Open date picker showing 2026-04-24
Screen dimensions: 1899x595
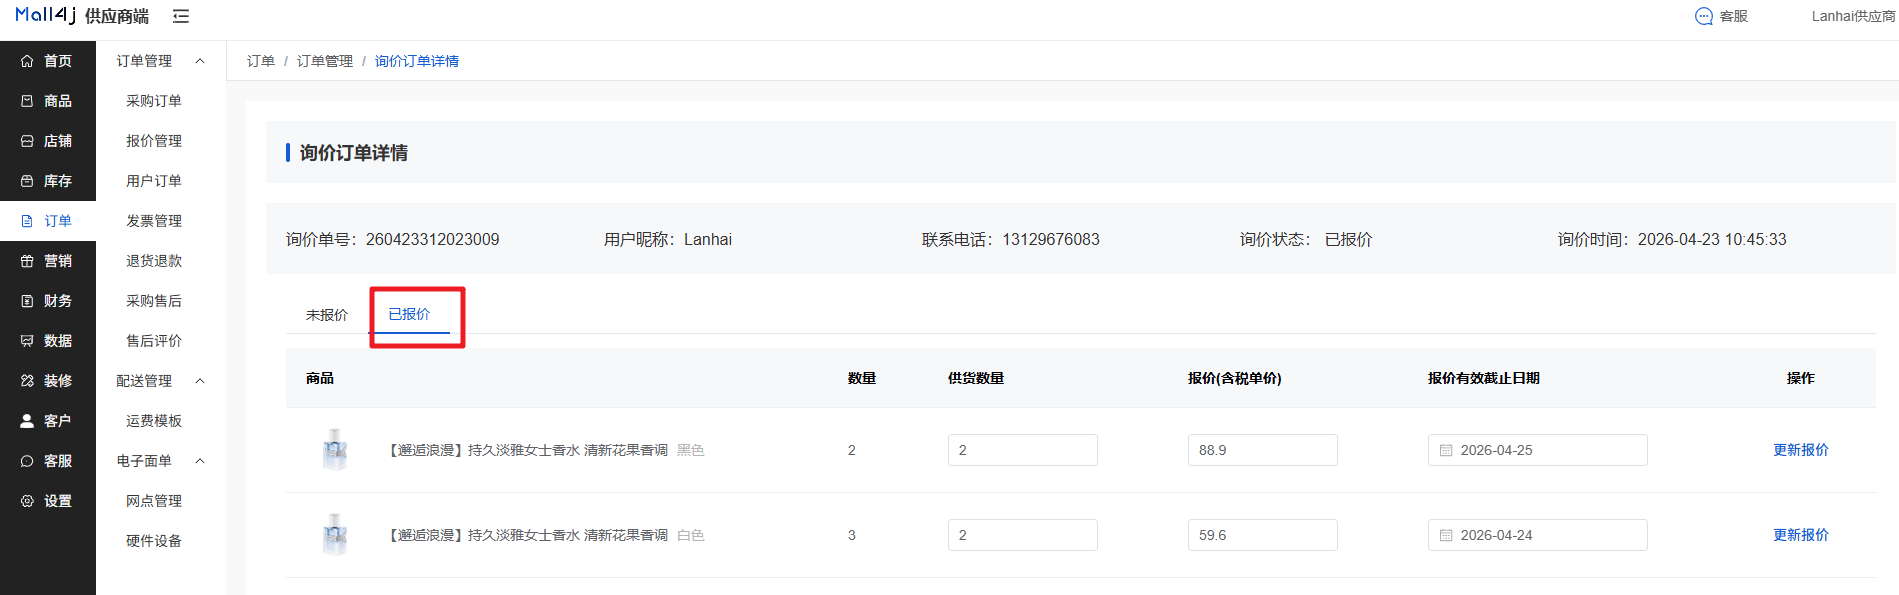click(x=1538, y=535)
